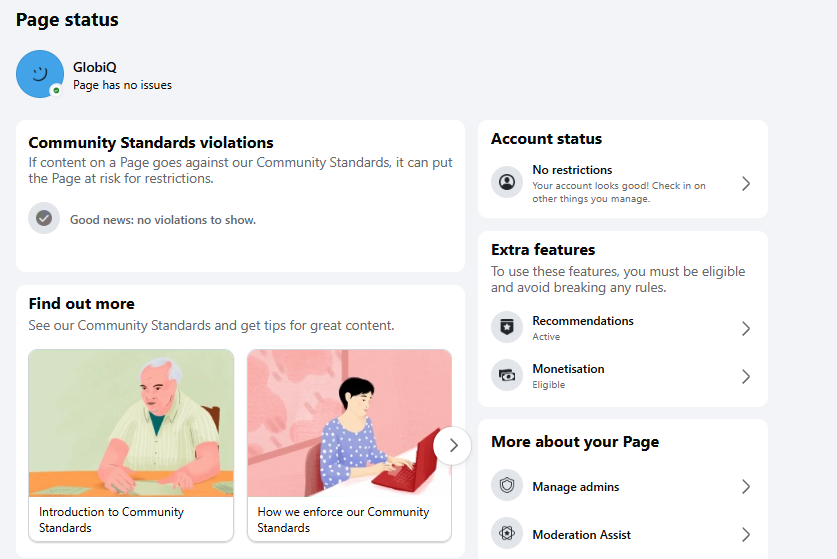Viewport: 837px width, 559px height.
Task: Click the Recommendations star badge icon
Action: 507,327
